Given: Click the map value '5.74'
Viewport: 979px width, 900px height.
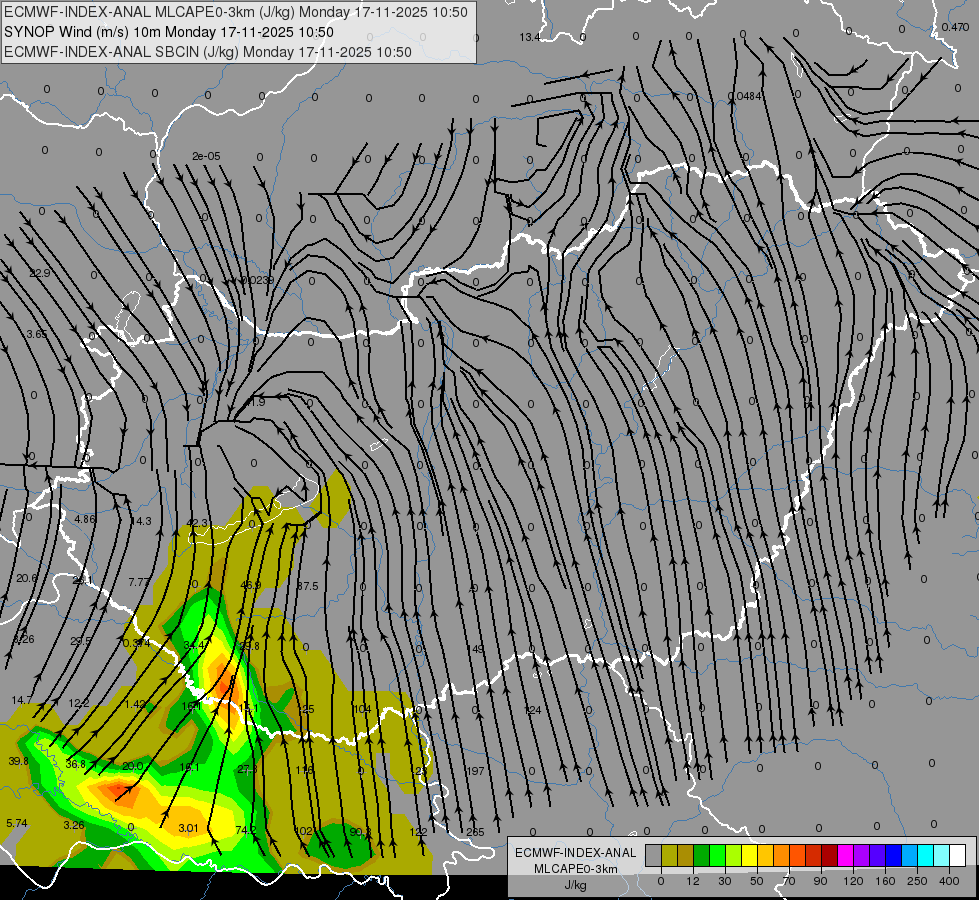Looking at the screenshot, I should pyautogui.click(x=17, y=823).
